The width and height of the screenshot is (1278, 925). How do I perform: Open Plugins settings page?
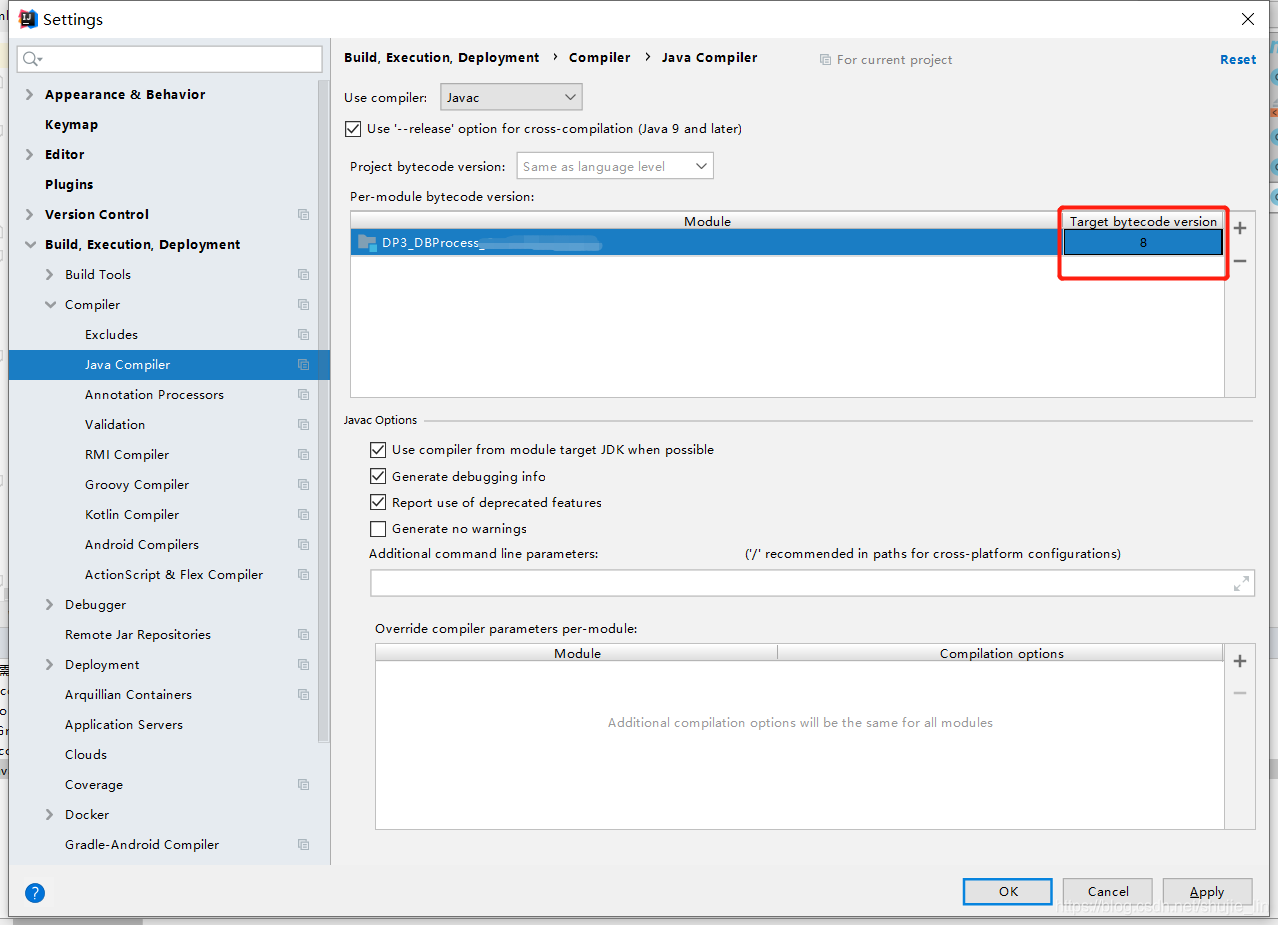click(x=69, y=184)
